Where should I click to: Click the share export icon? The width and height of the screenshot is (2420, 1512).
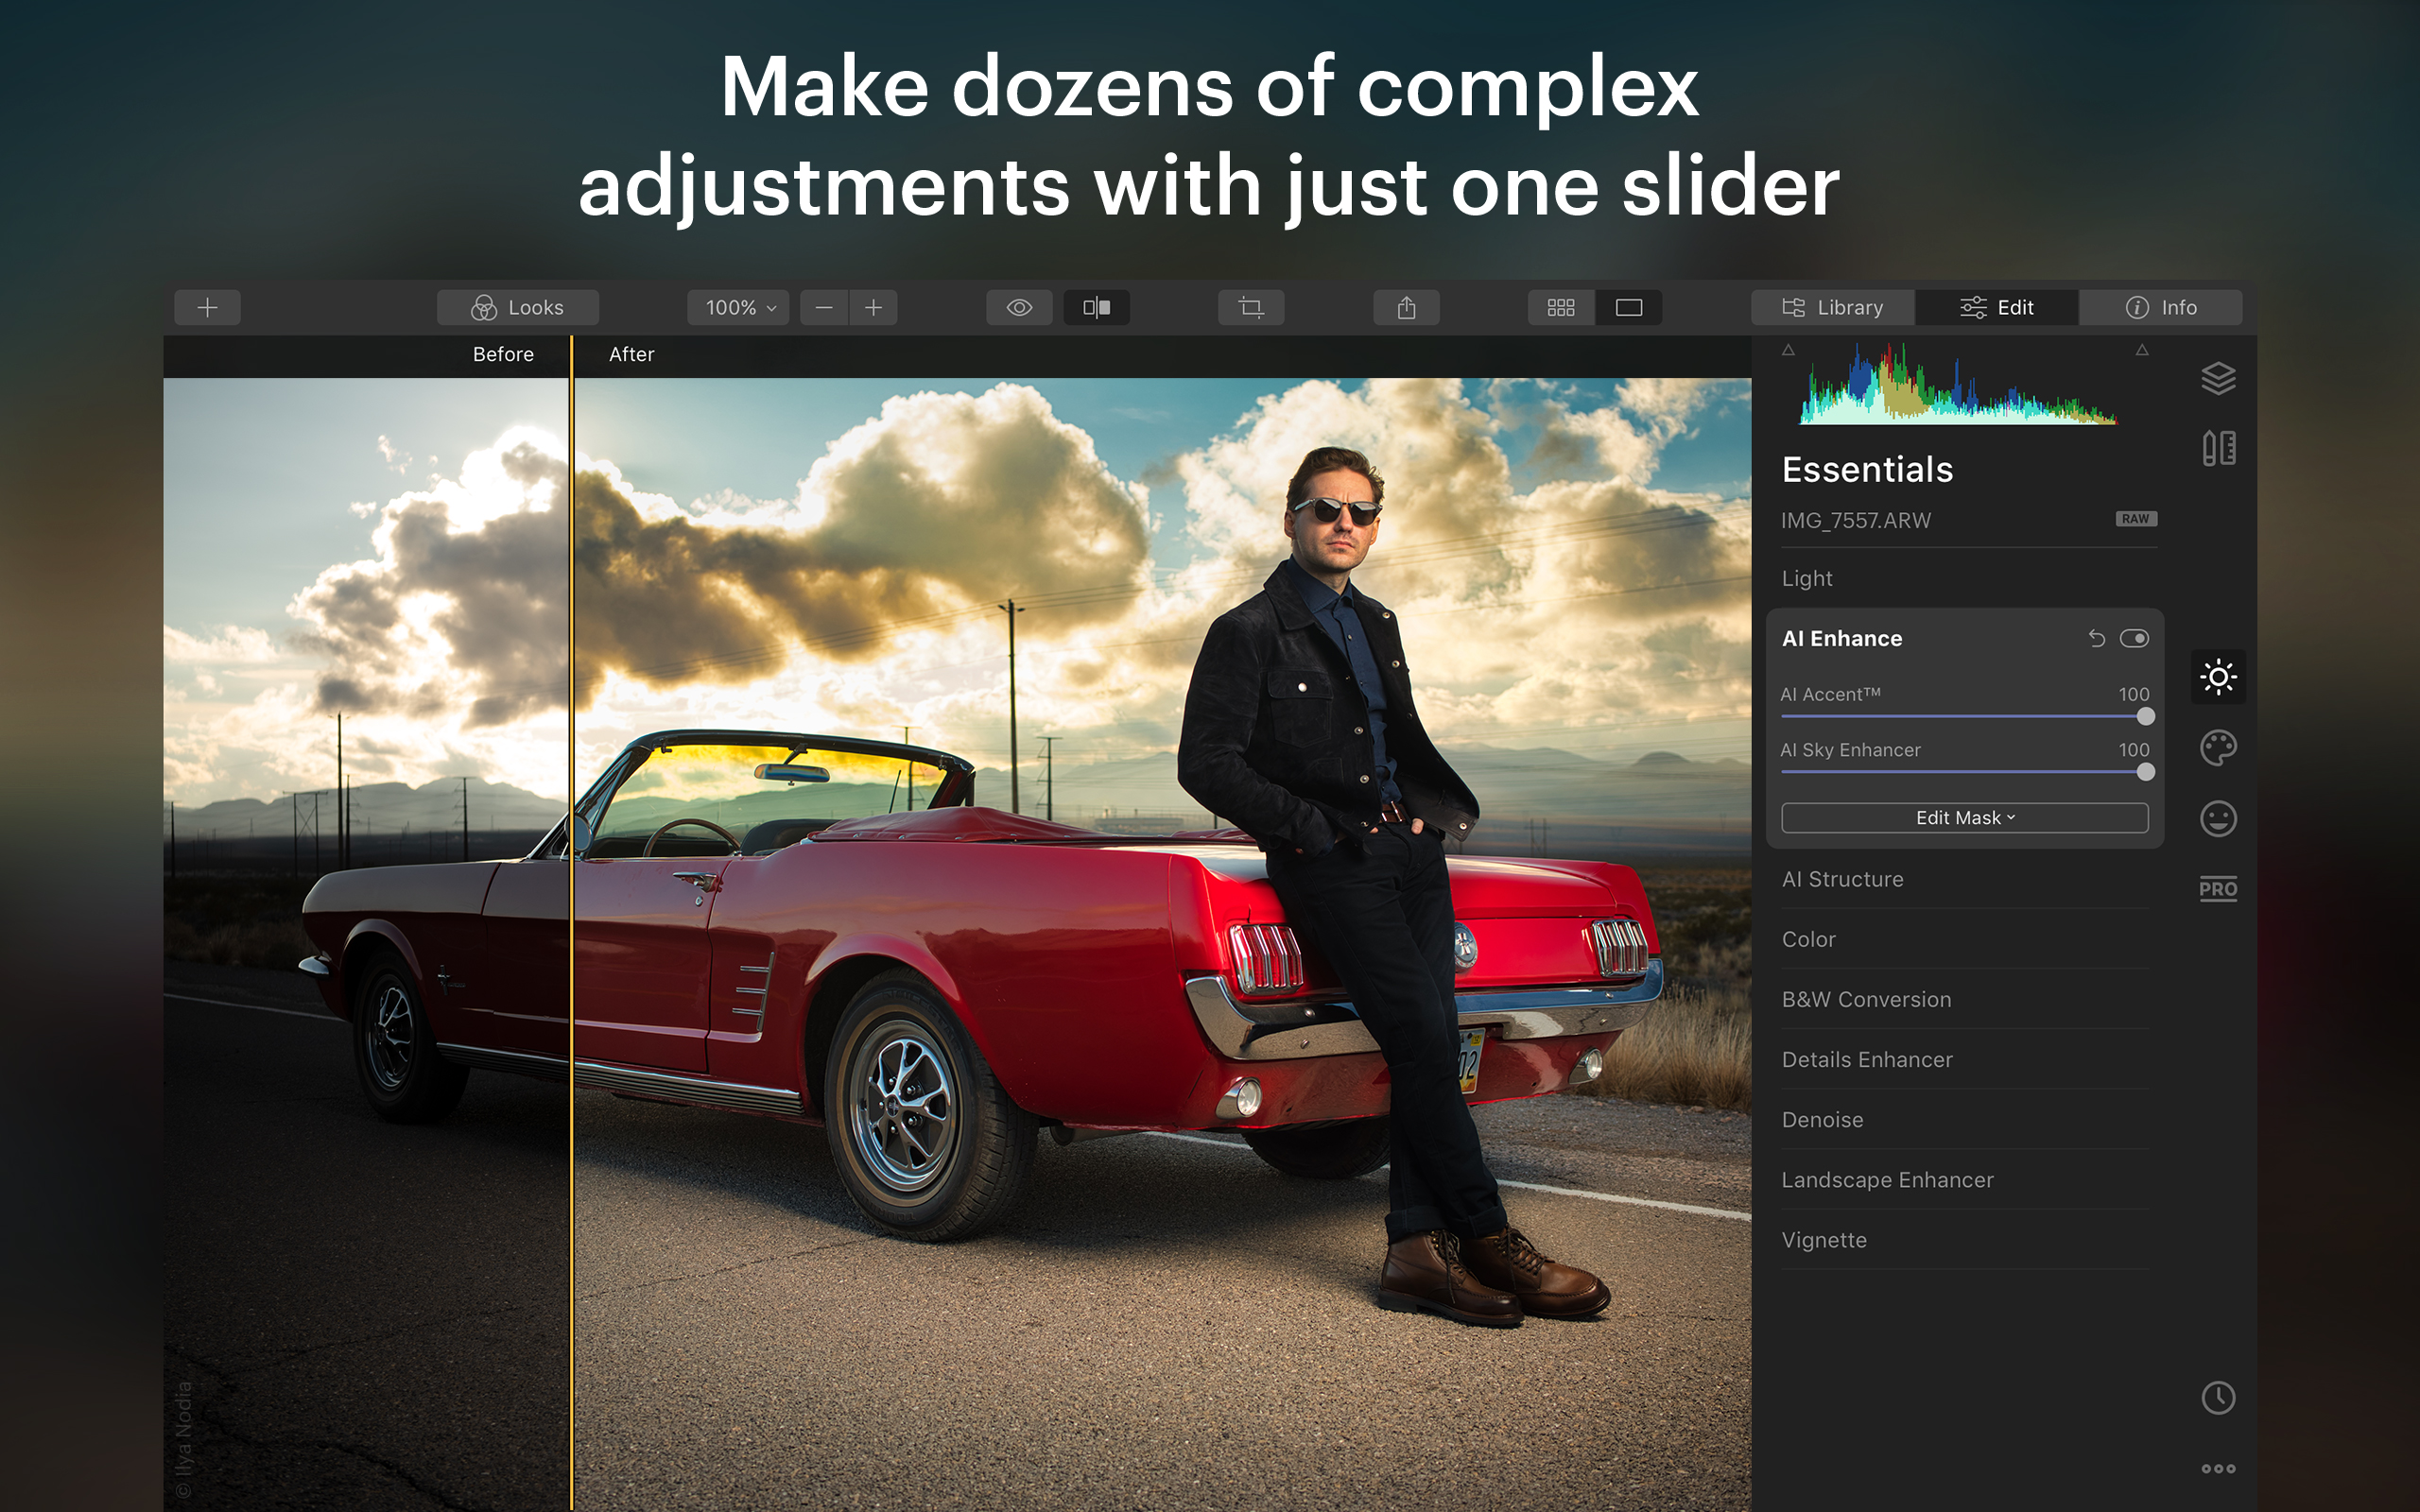point(1406,308)
